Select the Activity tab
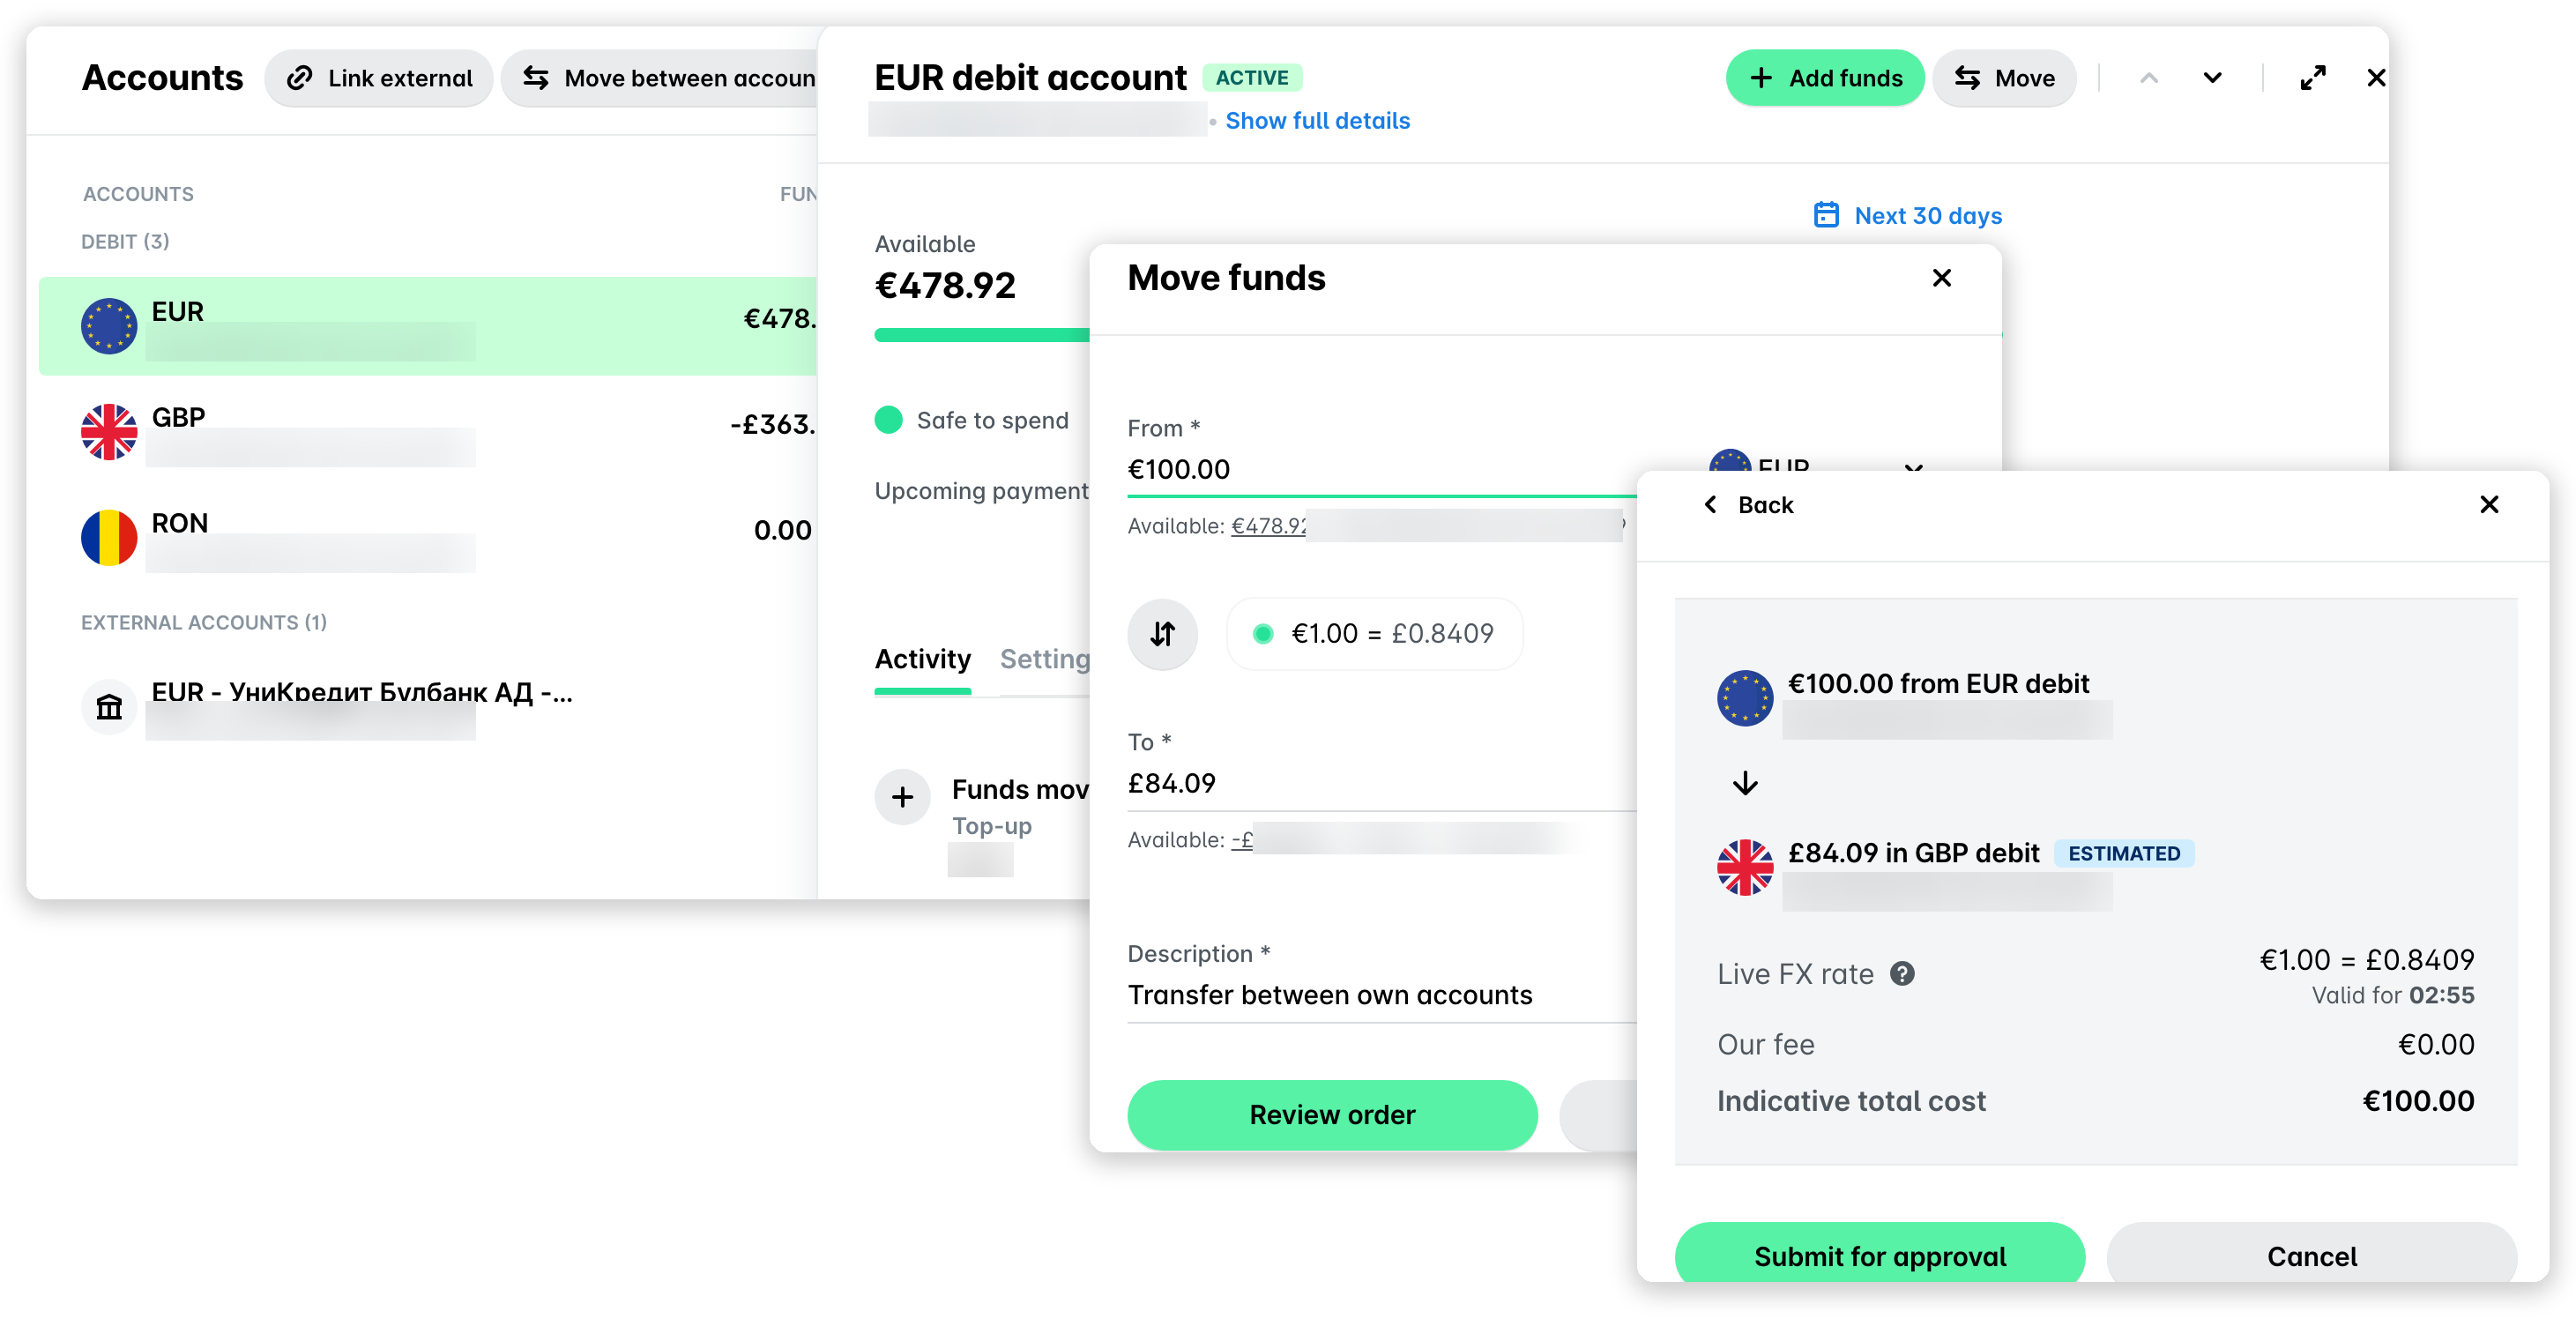The height and width of the screenshot is (1319, 2576). (922, 660)
